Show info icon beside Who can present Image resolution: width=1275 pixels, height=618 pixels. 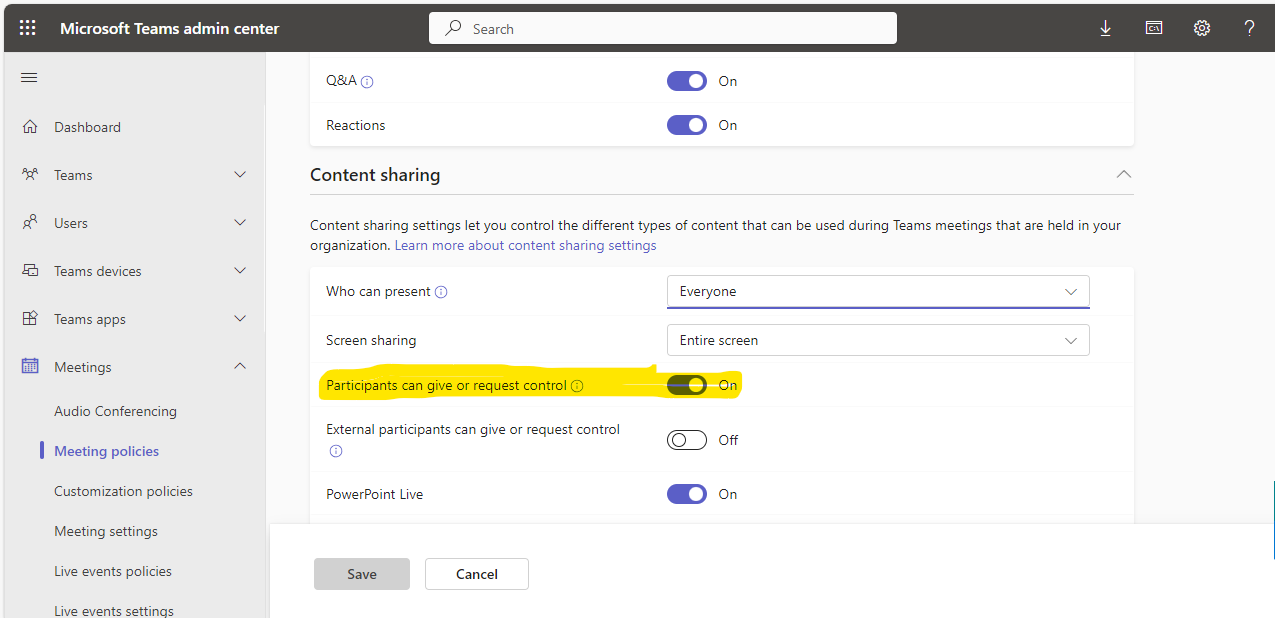(441, 292)
